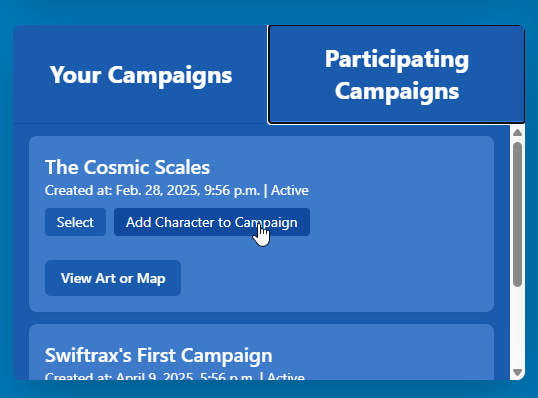Click the scrollbar up arrow

517,132
